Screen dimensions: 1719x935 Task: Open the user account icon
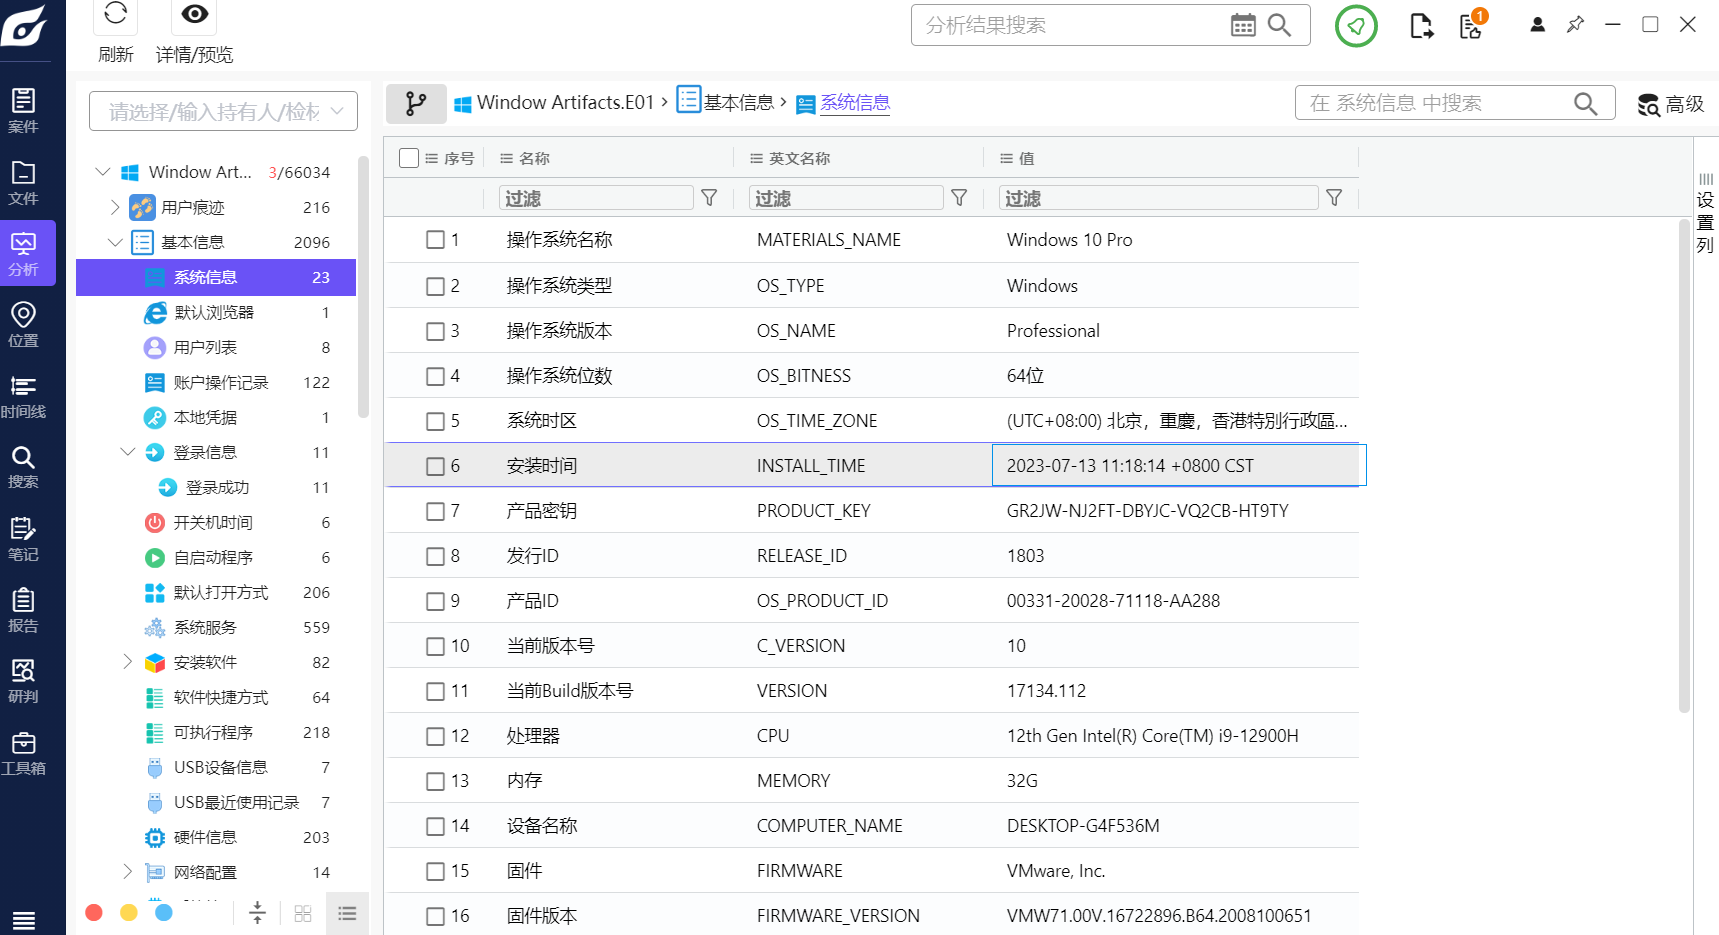tap(1537, 25)
